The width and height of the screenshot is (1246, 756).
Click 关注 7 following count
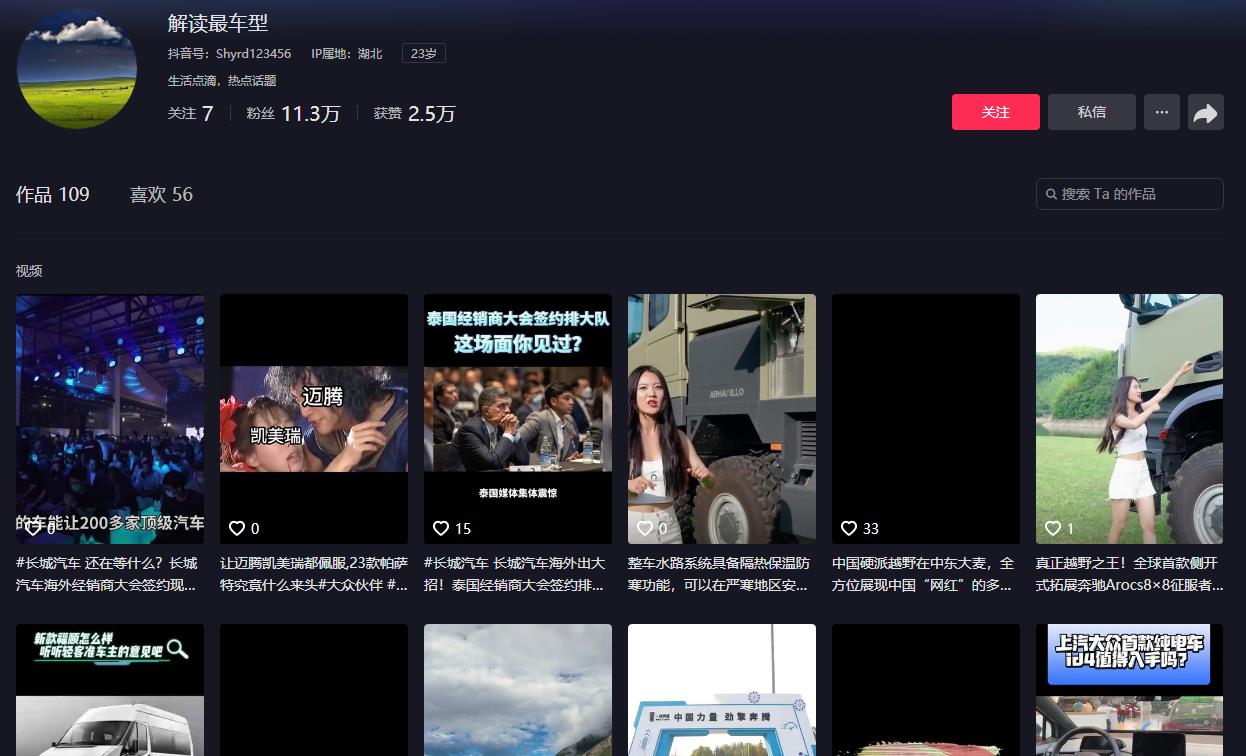pyautogui.click(x=190, y=114)
